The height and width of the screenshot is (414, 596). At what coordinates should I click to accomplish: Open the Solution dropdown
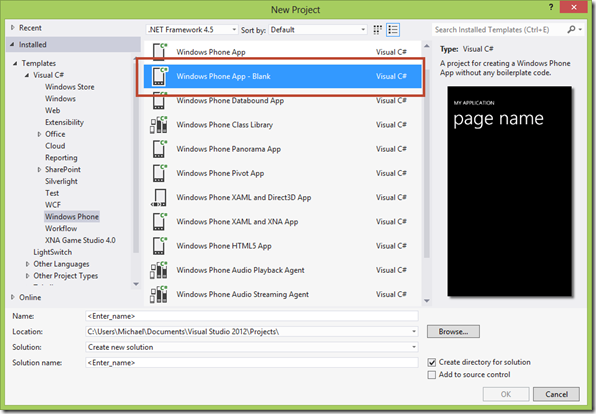click(414, 347)
